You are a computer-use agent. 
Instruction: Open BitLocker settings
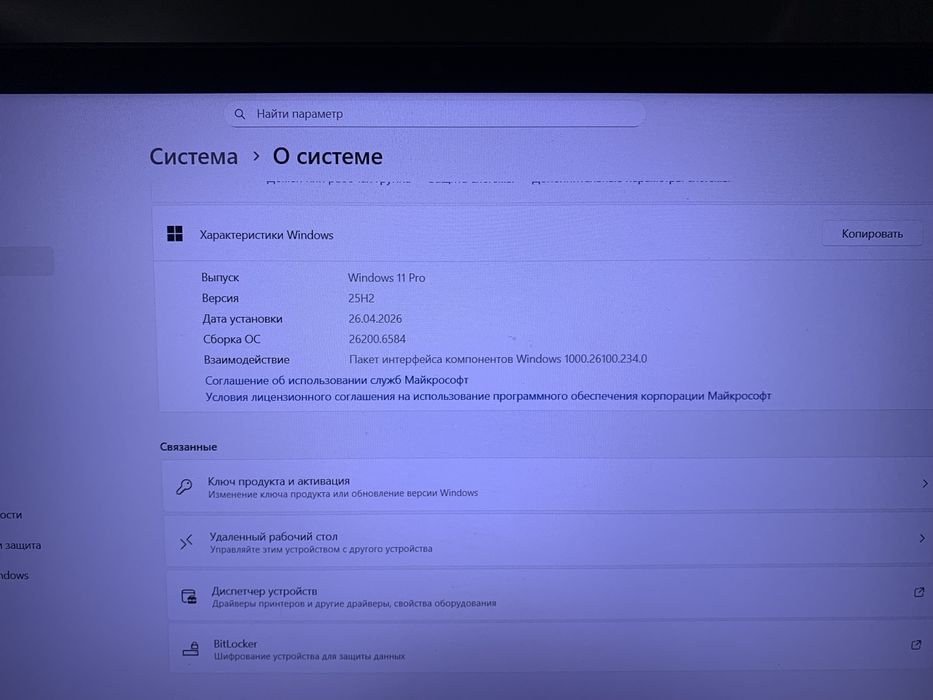(x=552, y=648)
